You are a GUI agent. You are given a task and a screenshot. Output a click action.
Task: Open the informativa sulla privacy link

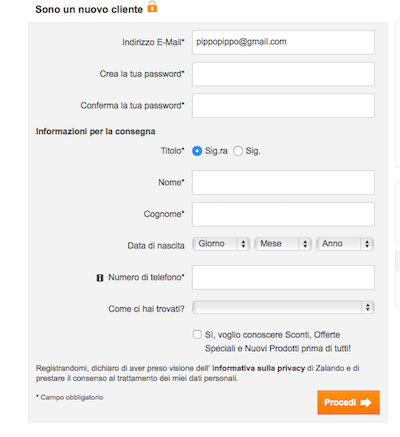point(259,368)
